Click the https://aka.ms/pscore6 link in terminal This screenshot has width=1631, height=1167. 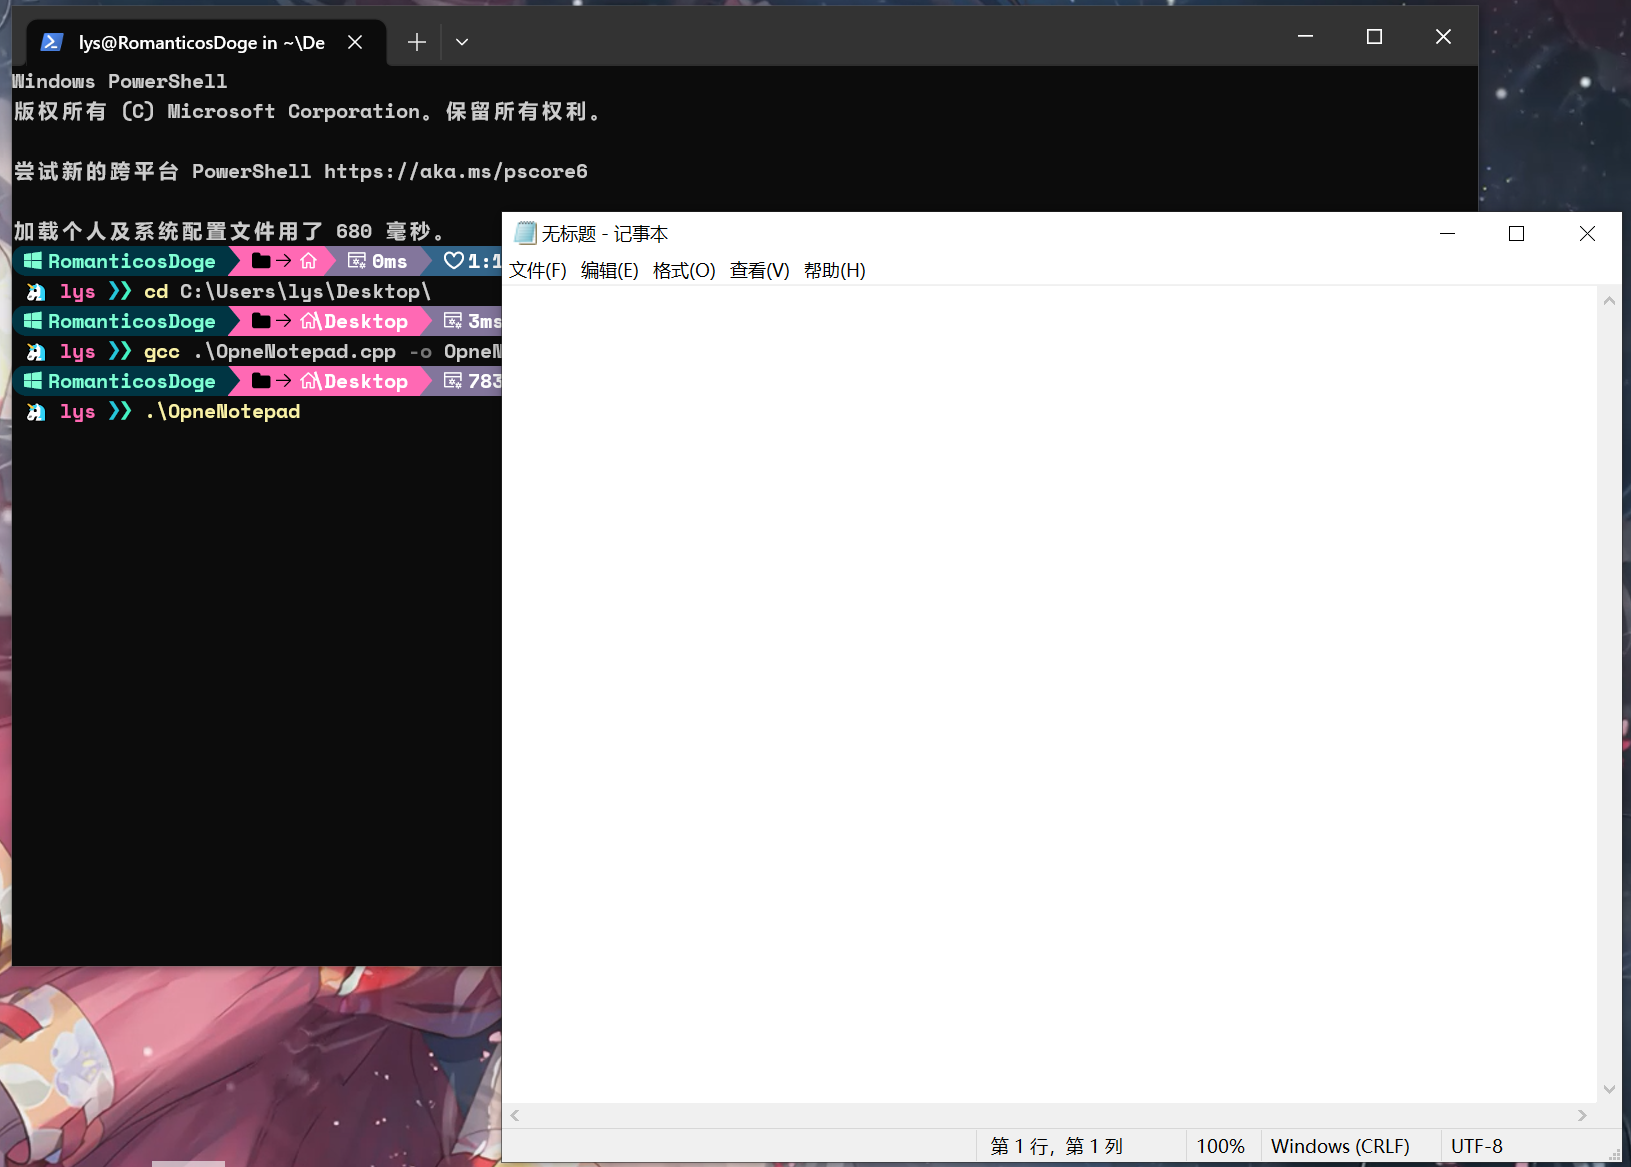tap(456, 171)
